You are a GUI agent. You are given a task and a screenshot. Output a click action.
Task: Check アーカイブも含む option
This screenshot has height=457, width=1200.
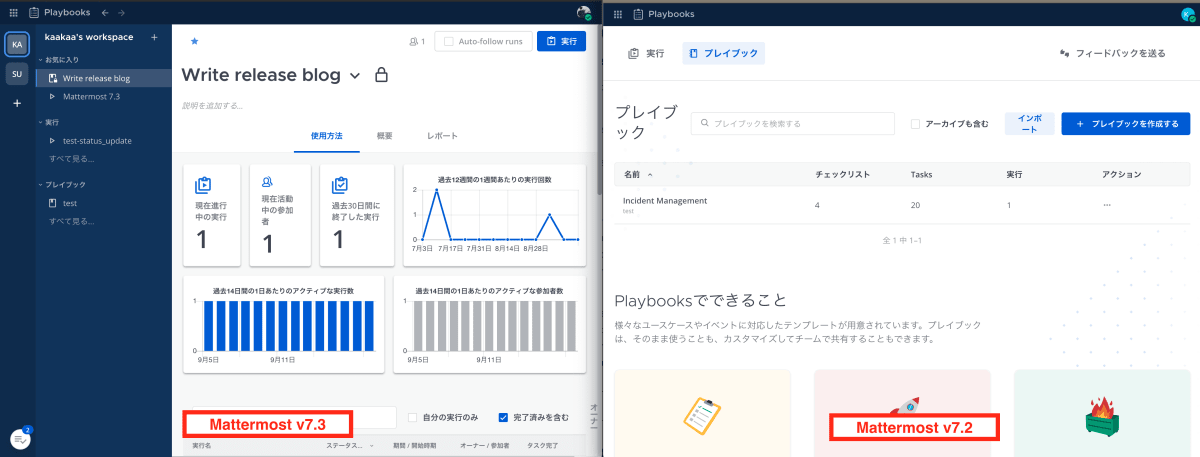[915, 124]
